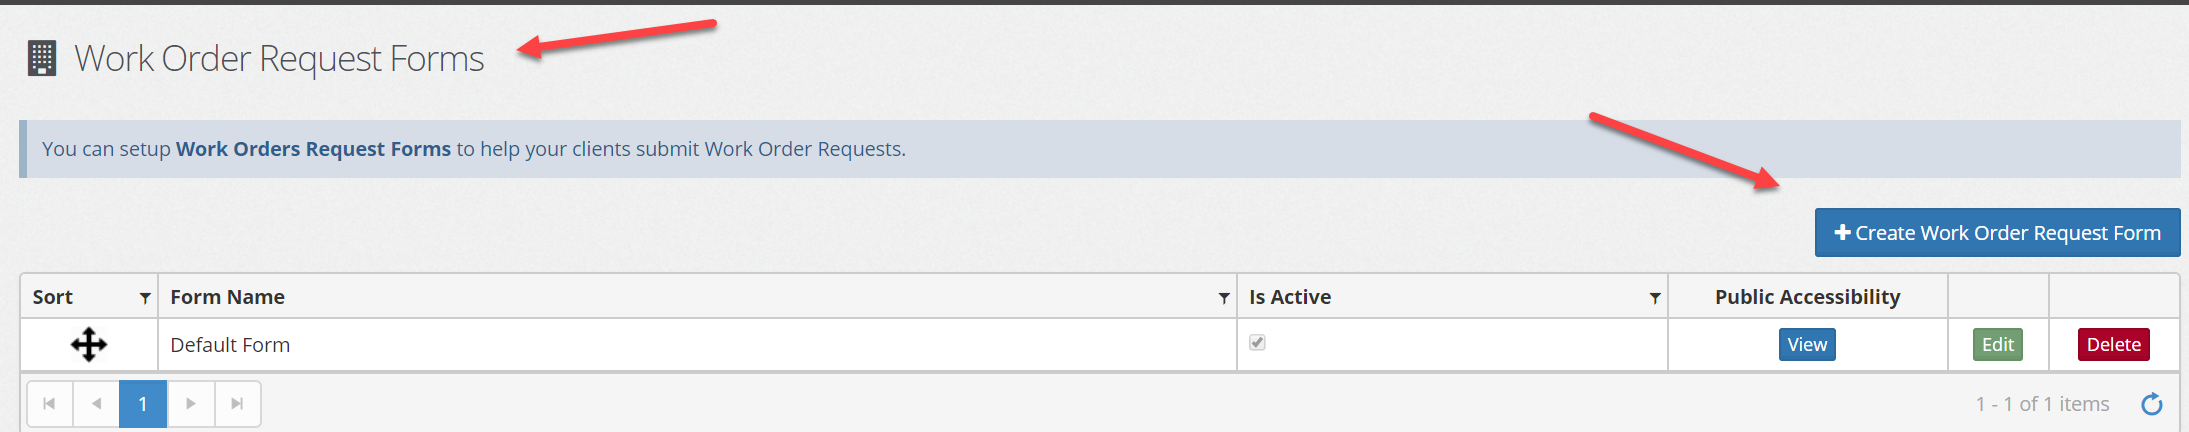Go to last page of the grid
Screen dimensions: 2189x432
(x=237, y=404)
